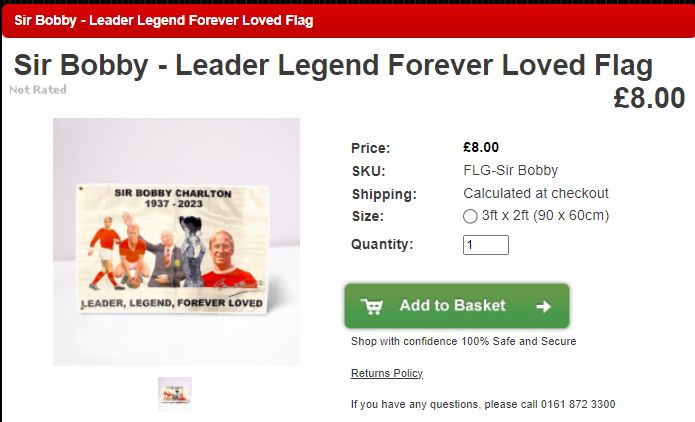The width and height of the screenshot is (695, 422).
Task: Click the 'FLG-Sir Bobby' SKU value
Action: coord(511,170)
